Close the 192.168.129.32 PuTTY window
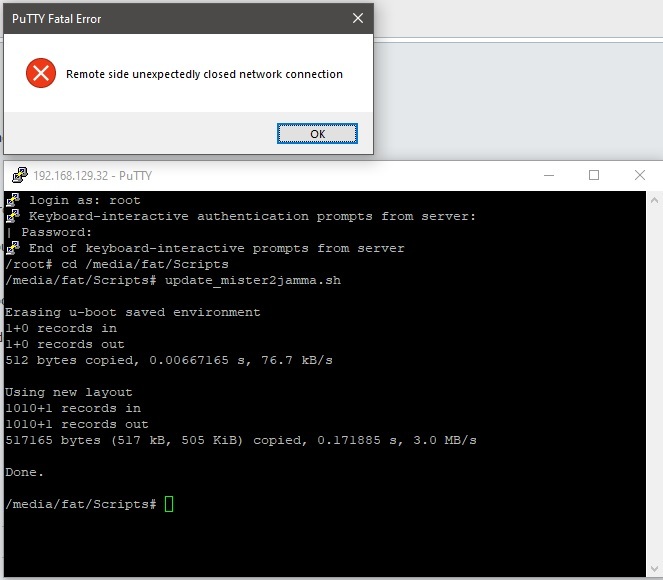 point(640,175)
